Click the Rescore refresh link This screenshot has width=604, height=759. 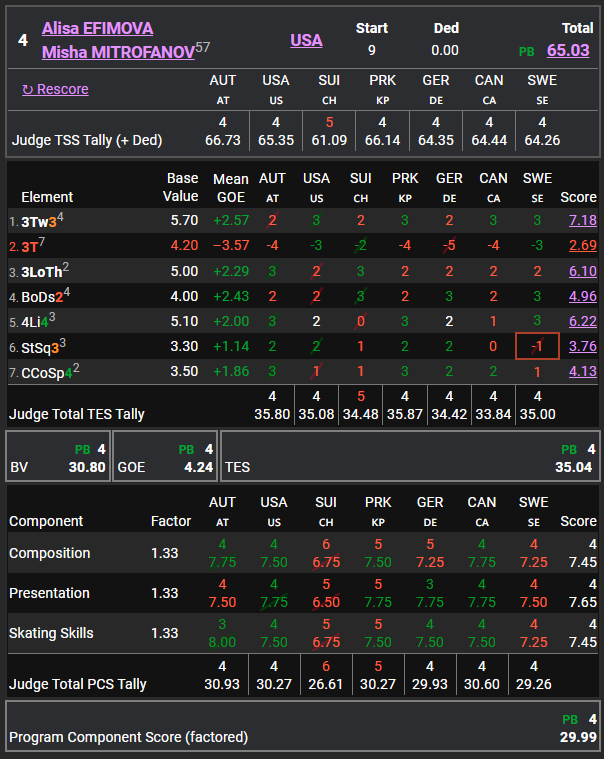(56, 89)
